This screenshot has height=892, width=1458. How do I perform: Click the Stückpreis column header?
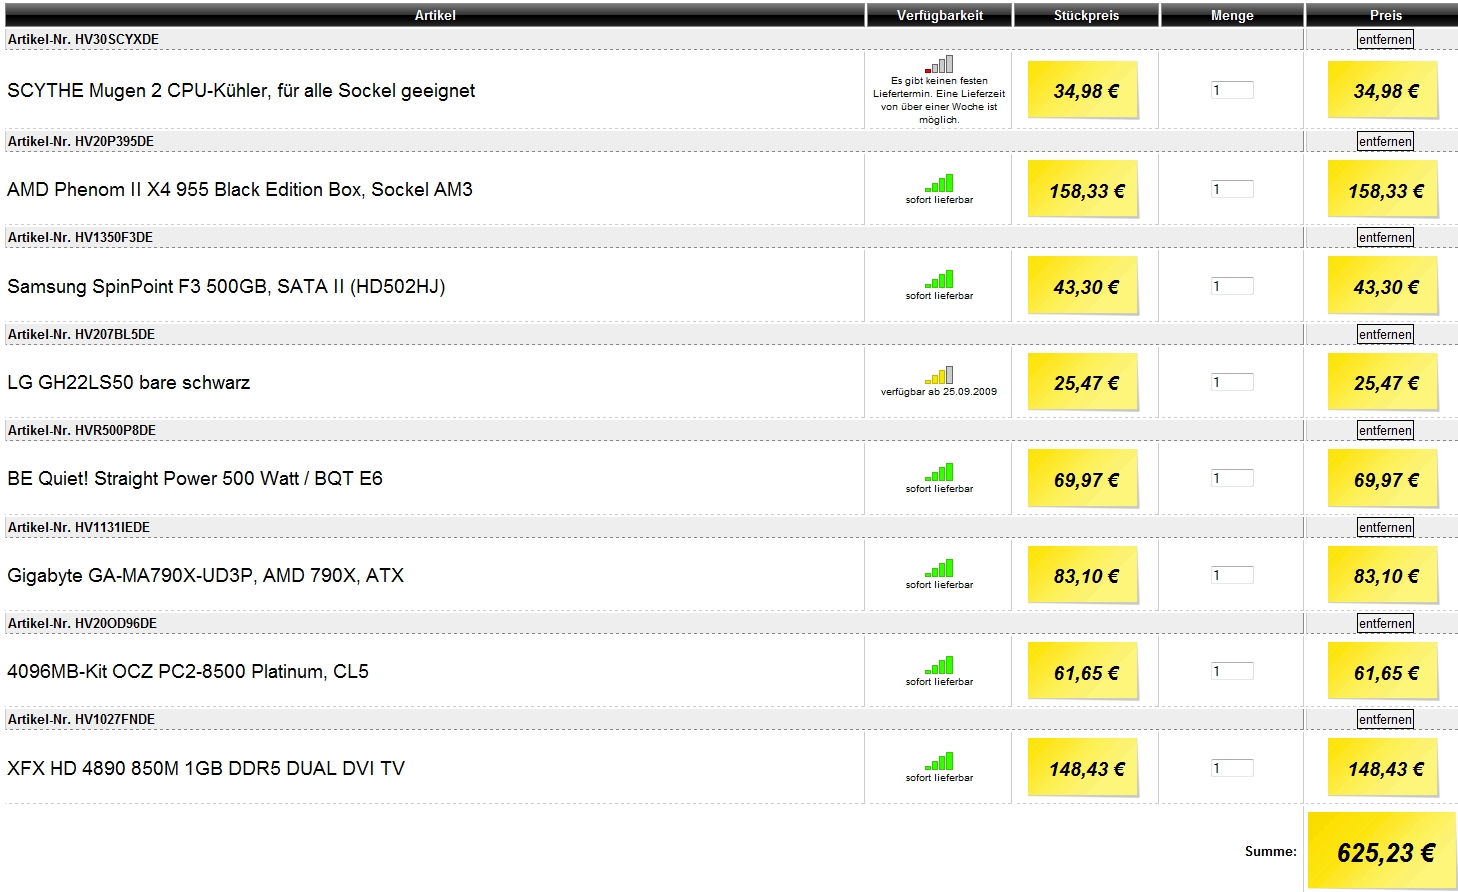(x=1086, y=15)
